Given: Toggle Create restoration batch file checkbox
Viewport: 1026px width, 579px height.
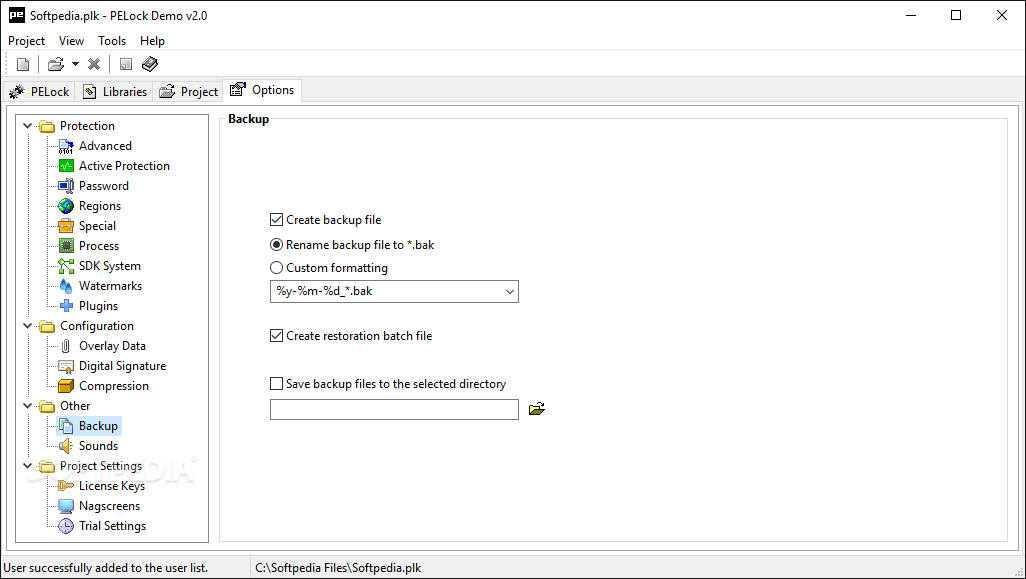Looking at the screenshot, I should (277, 336).
